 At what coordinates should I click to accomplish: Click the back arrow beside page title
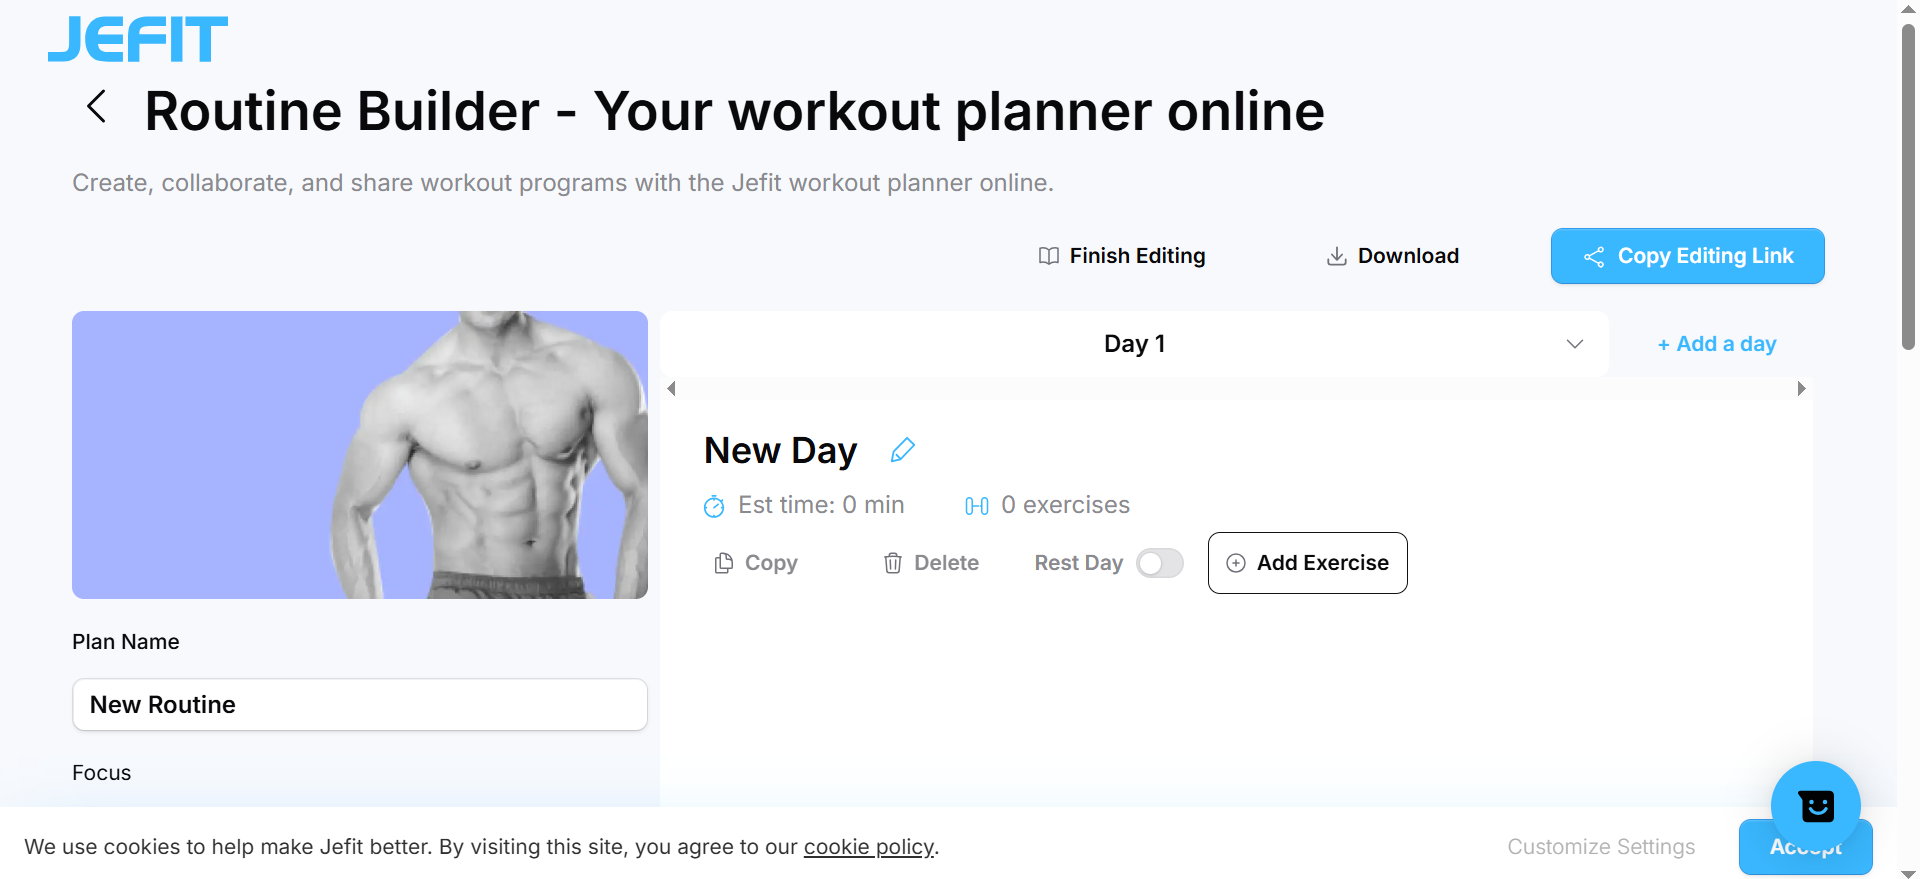[96, 106]
